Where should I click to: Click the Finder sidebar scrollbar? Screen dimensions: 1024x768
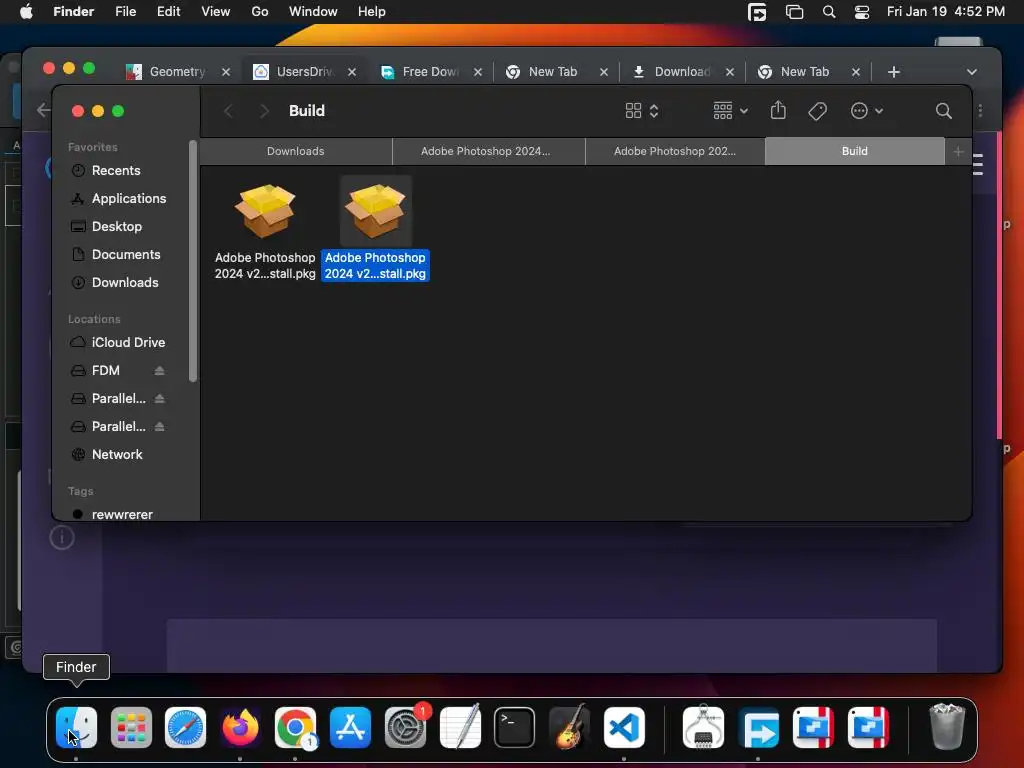click(x=193, y=261)
